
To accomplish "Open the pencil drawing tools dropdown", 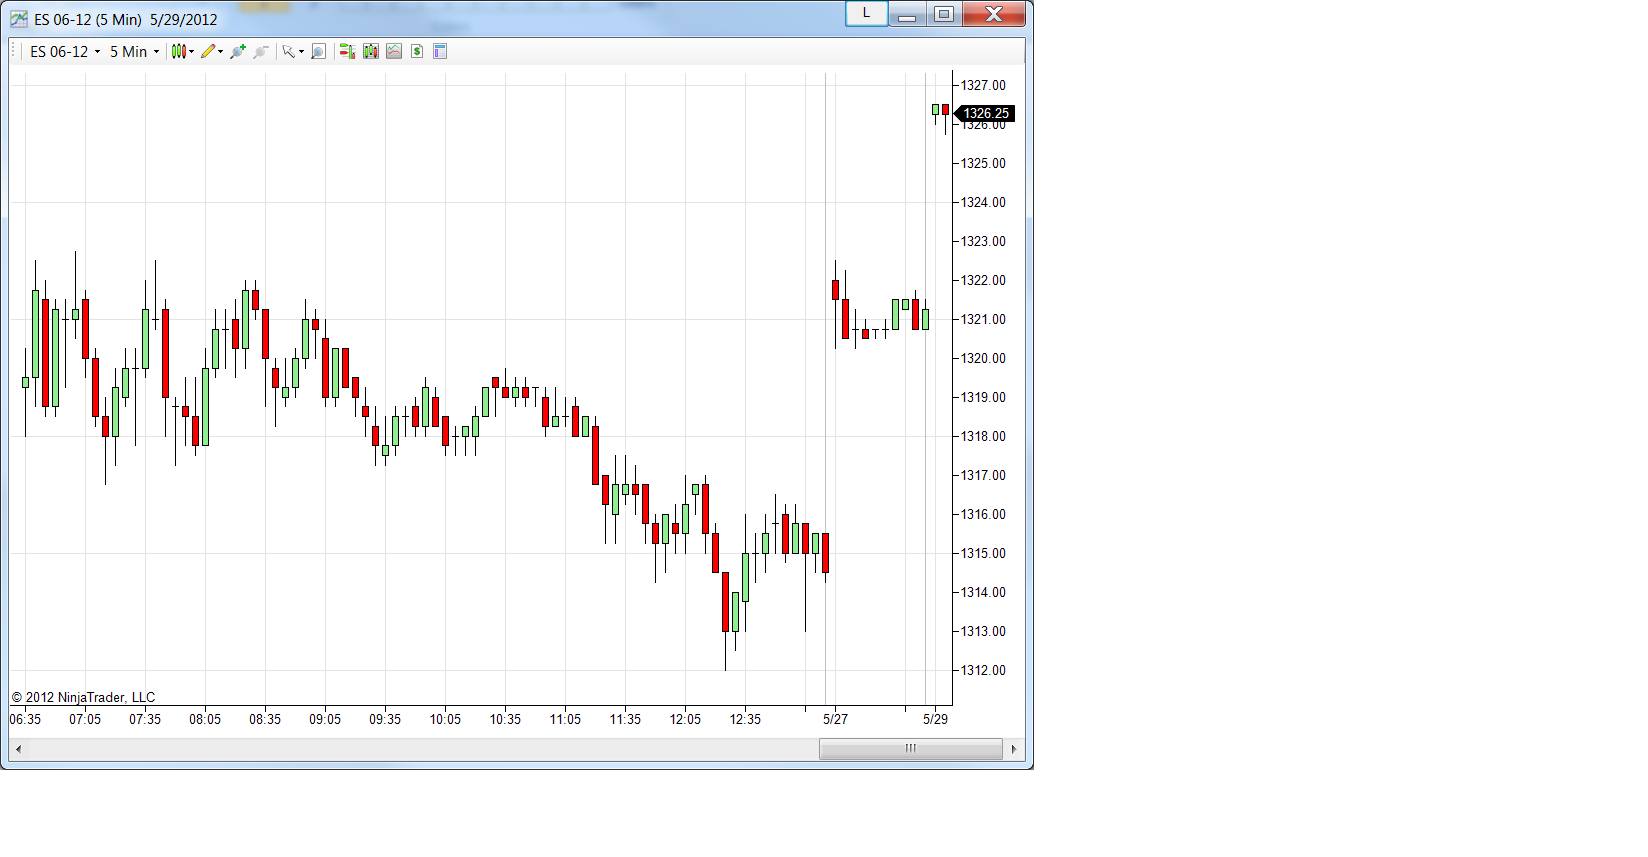I will tap(211, 52).
